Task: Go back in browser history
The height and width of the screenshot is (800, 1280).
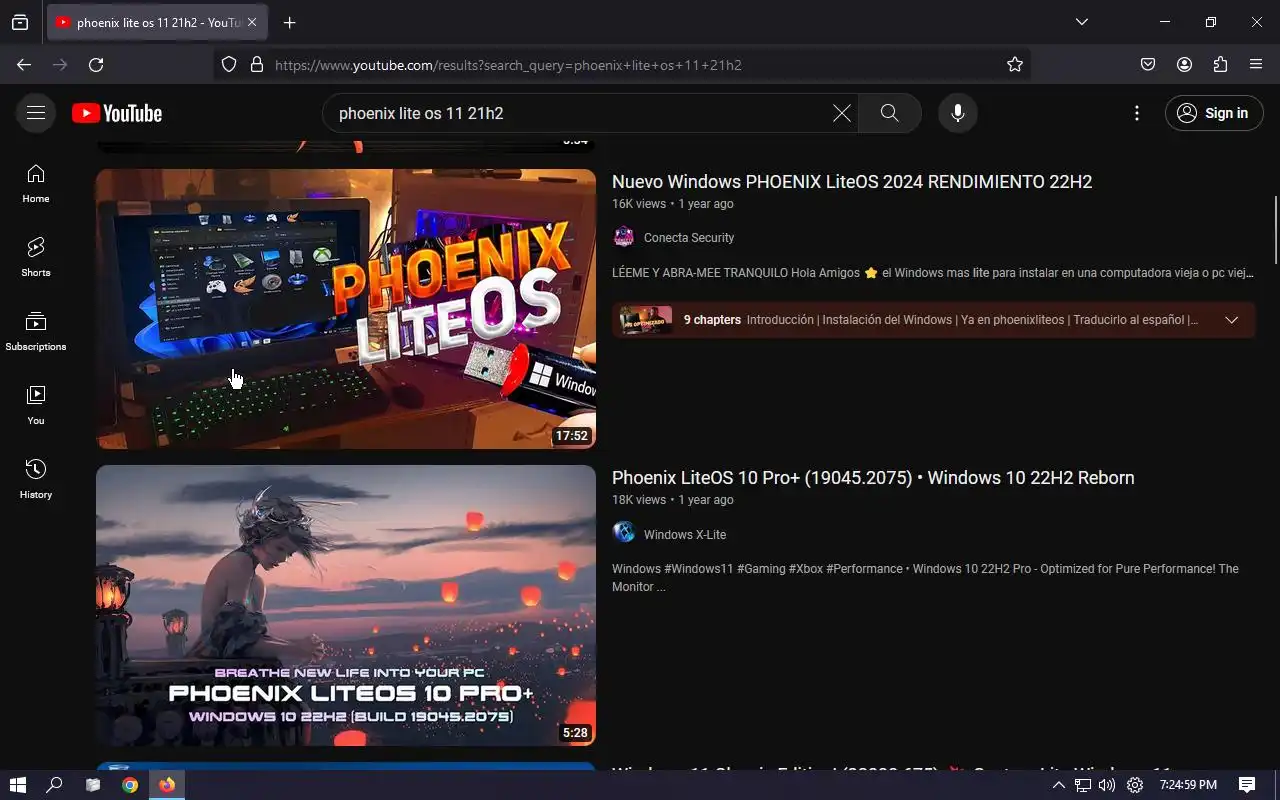Action: [x=24, y=64]
